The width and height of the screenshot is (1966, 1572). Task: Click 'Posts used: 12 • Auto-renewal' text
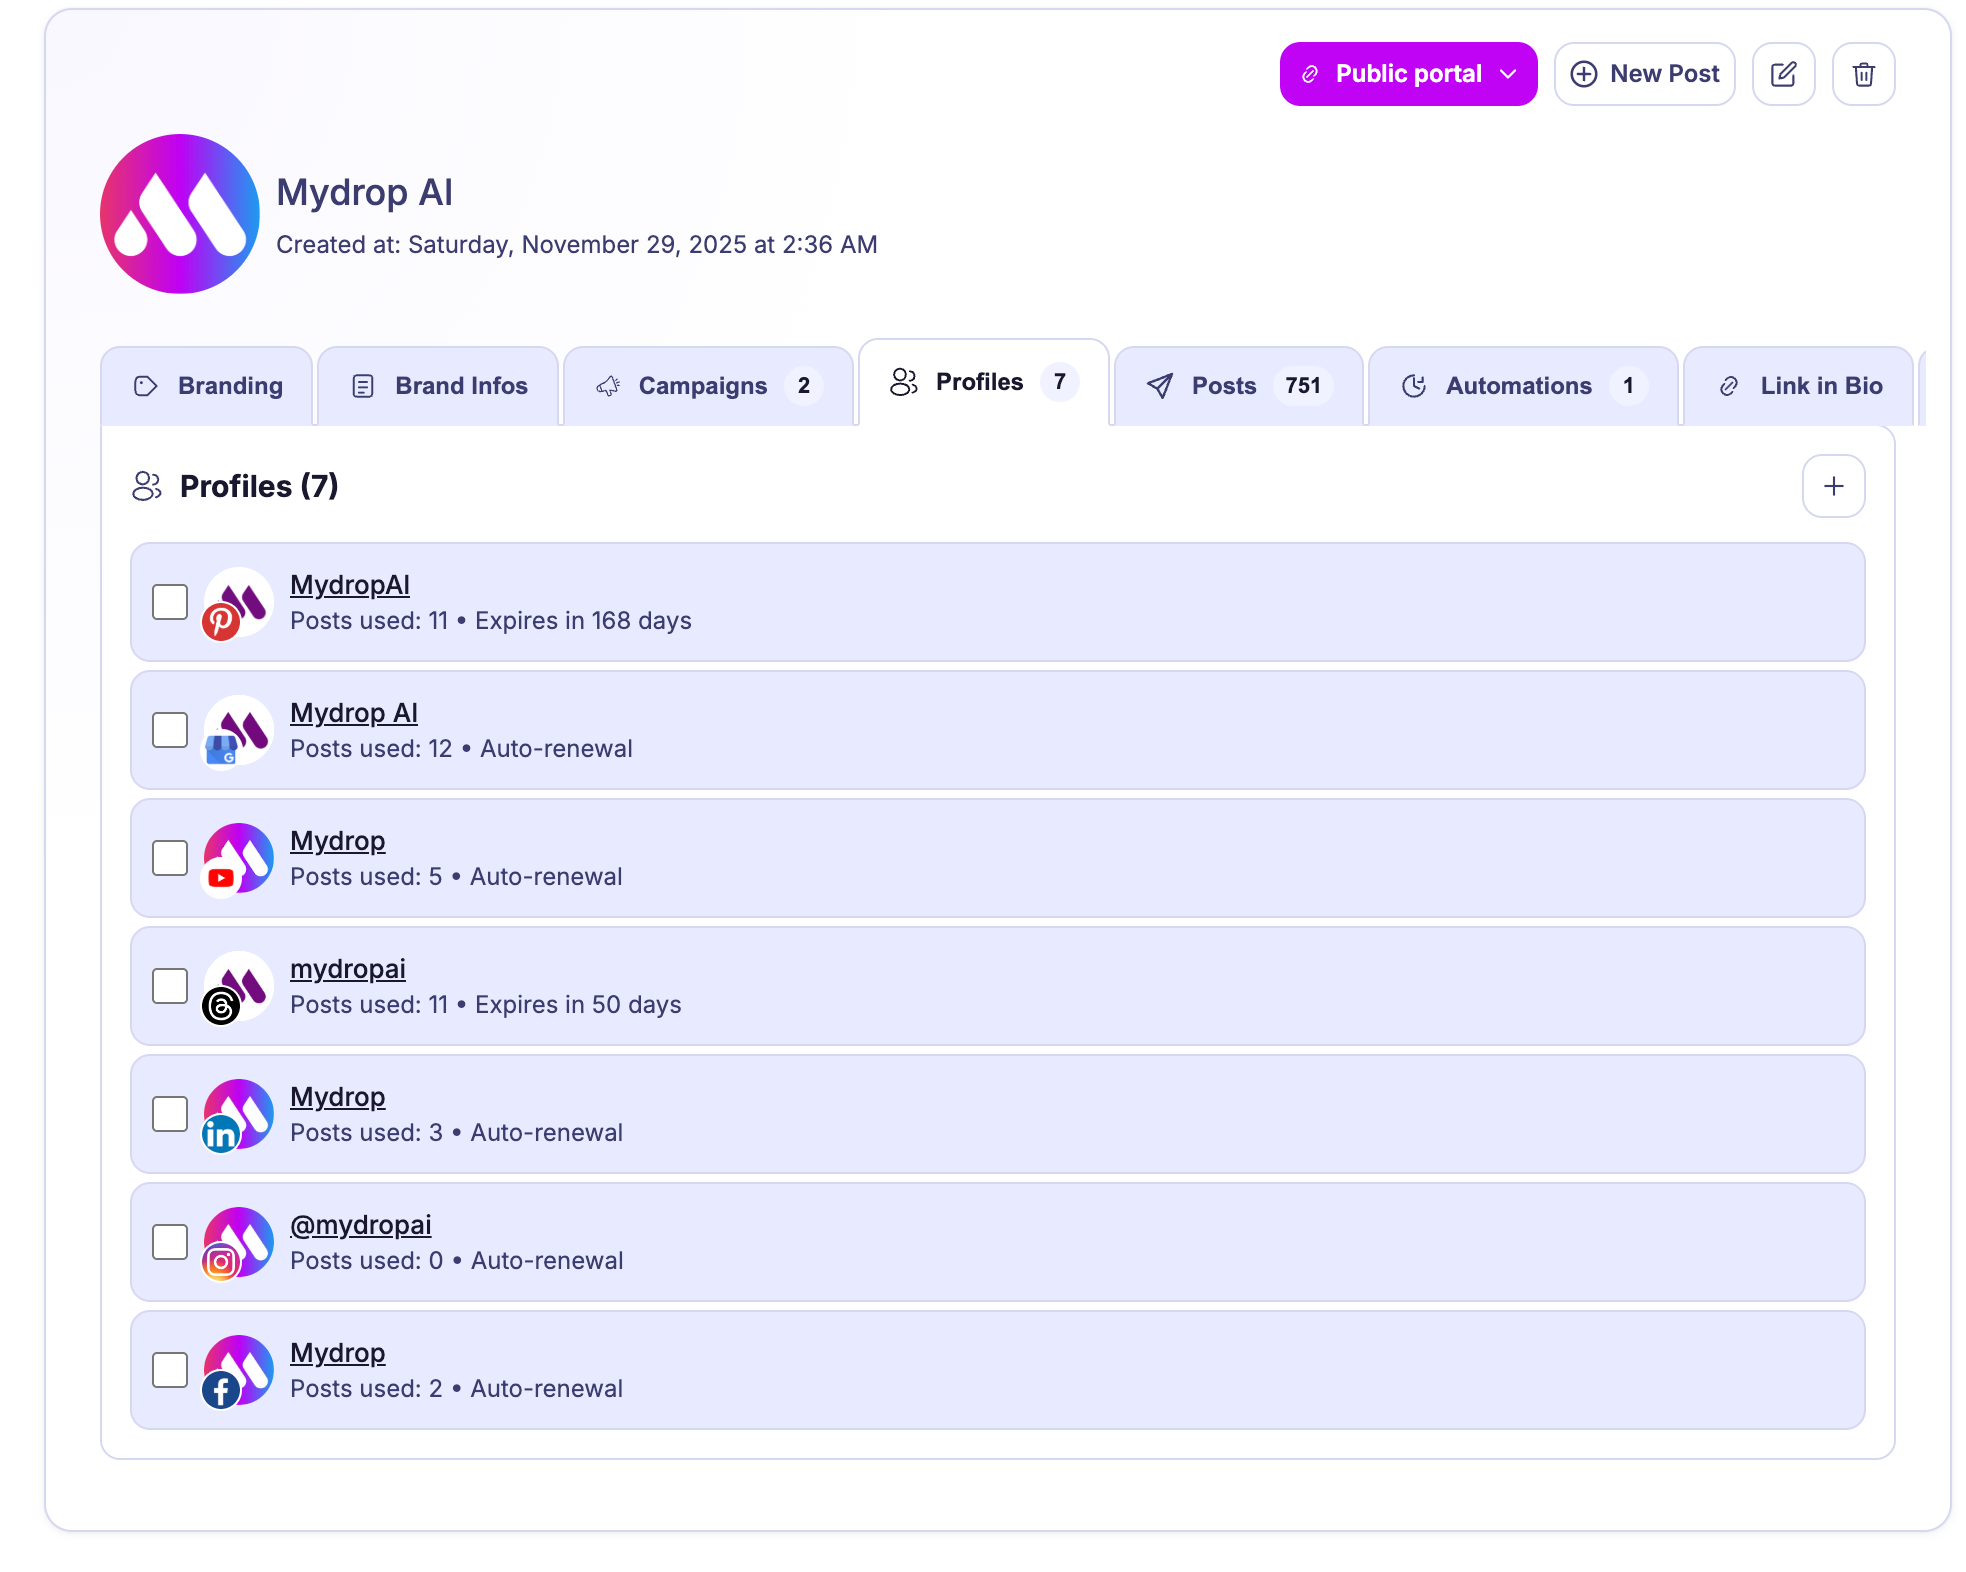coord(461,749)
